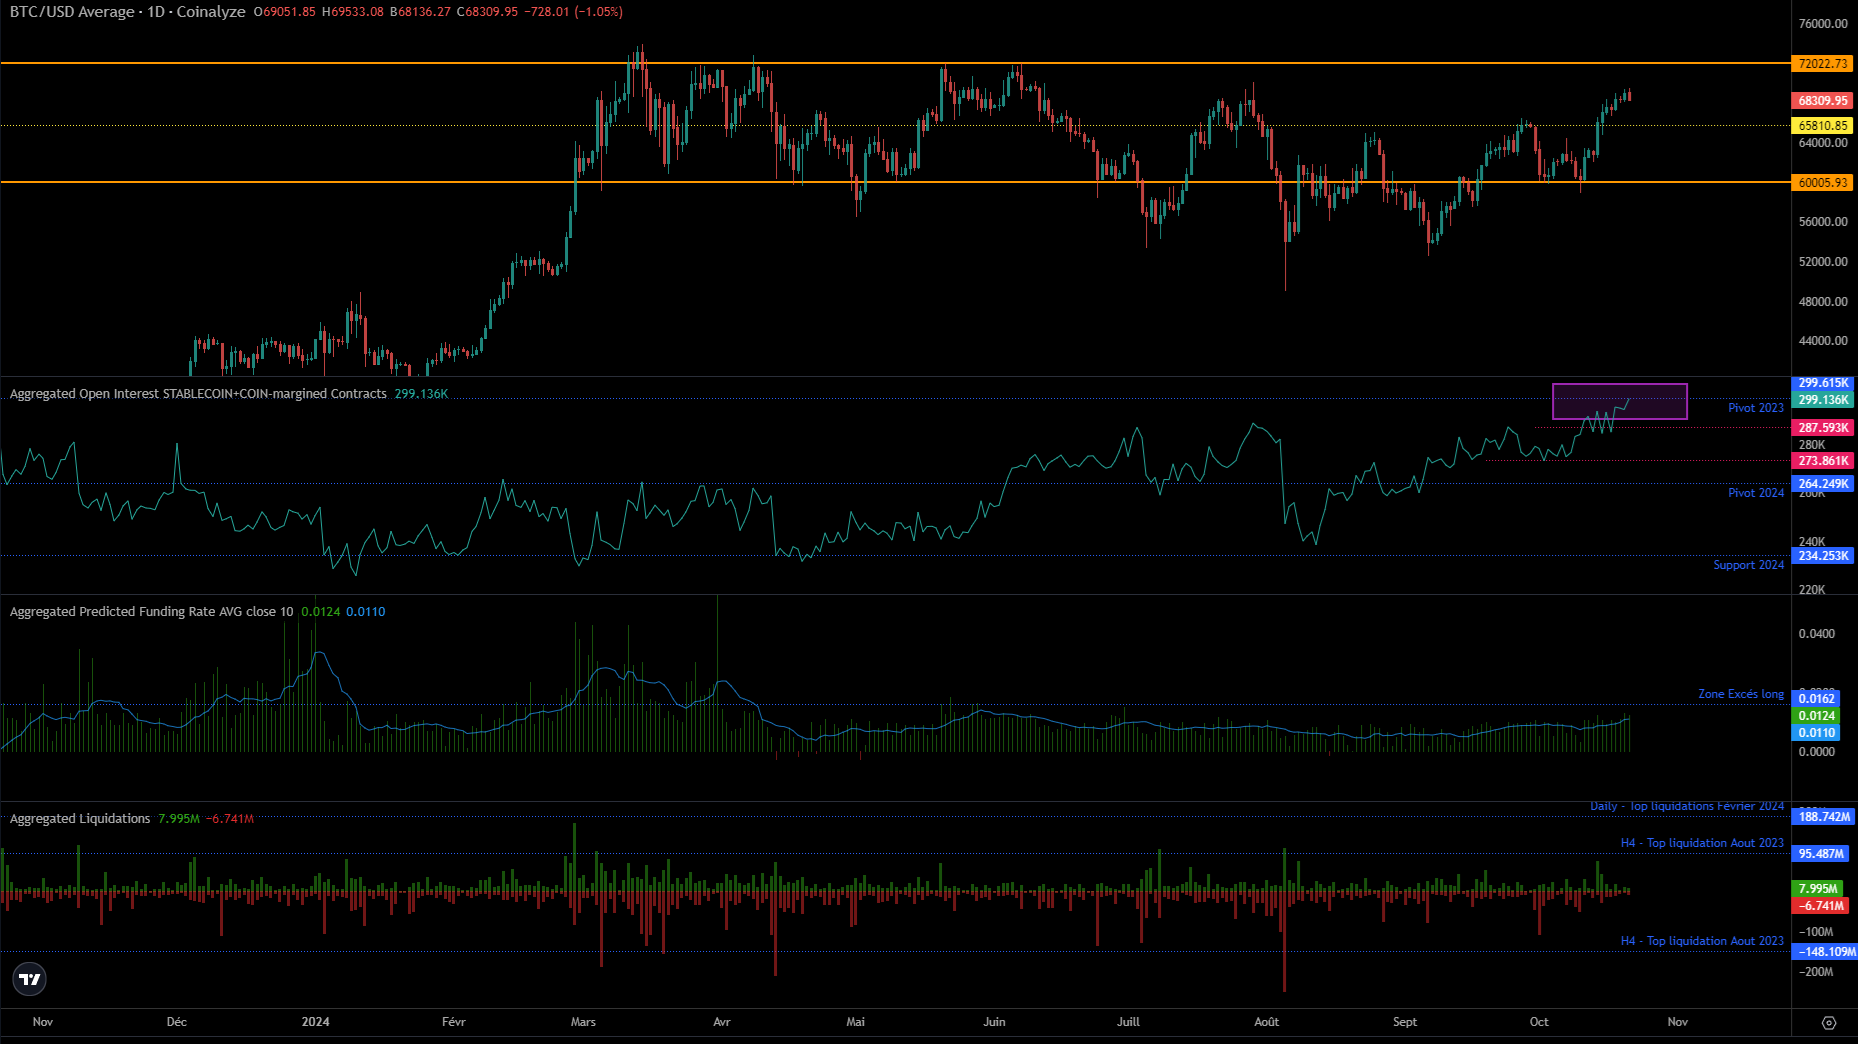Click the Pivot 2024 text label
This screenshot has width=1858, height=1044.
coord(1755,493)
